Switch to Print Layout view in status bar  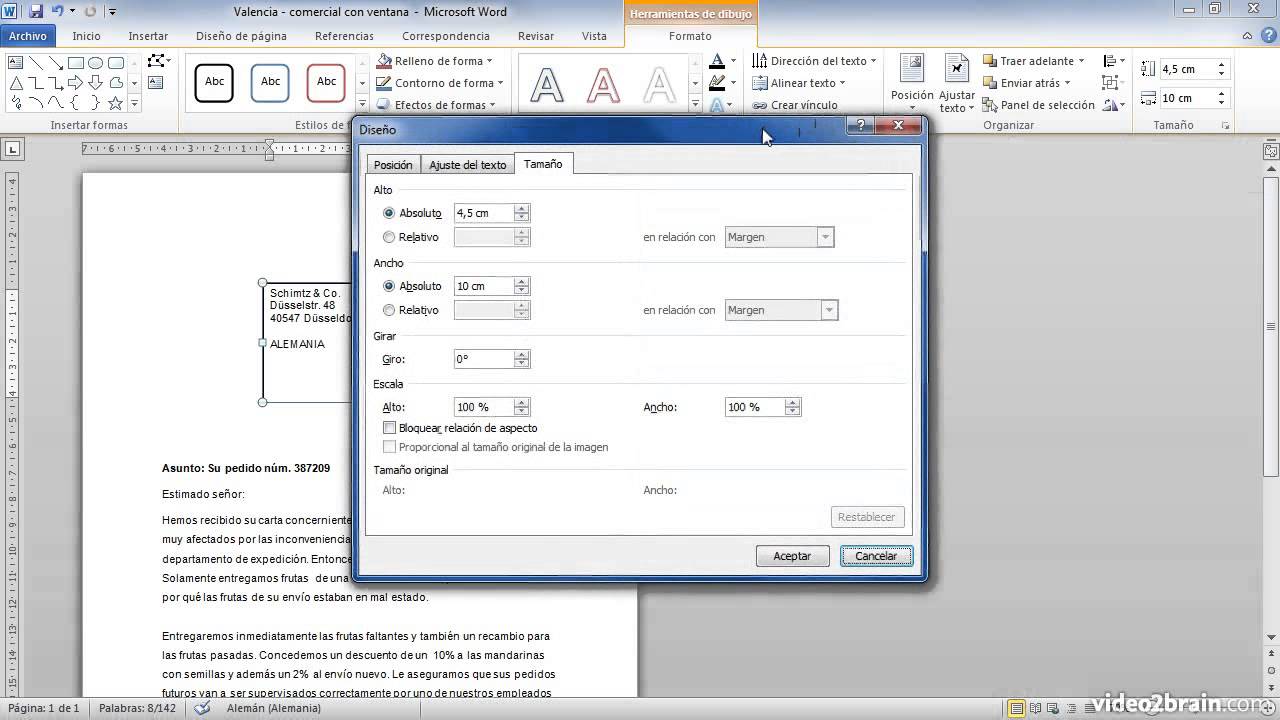point(1017,708)
